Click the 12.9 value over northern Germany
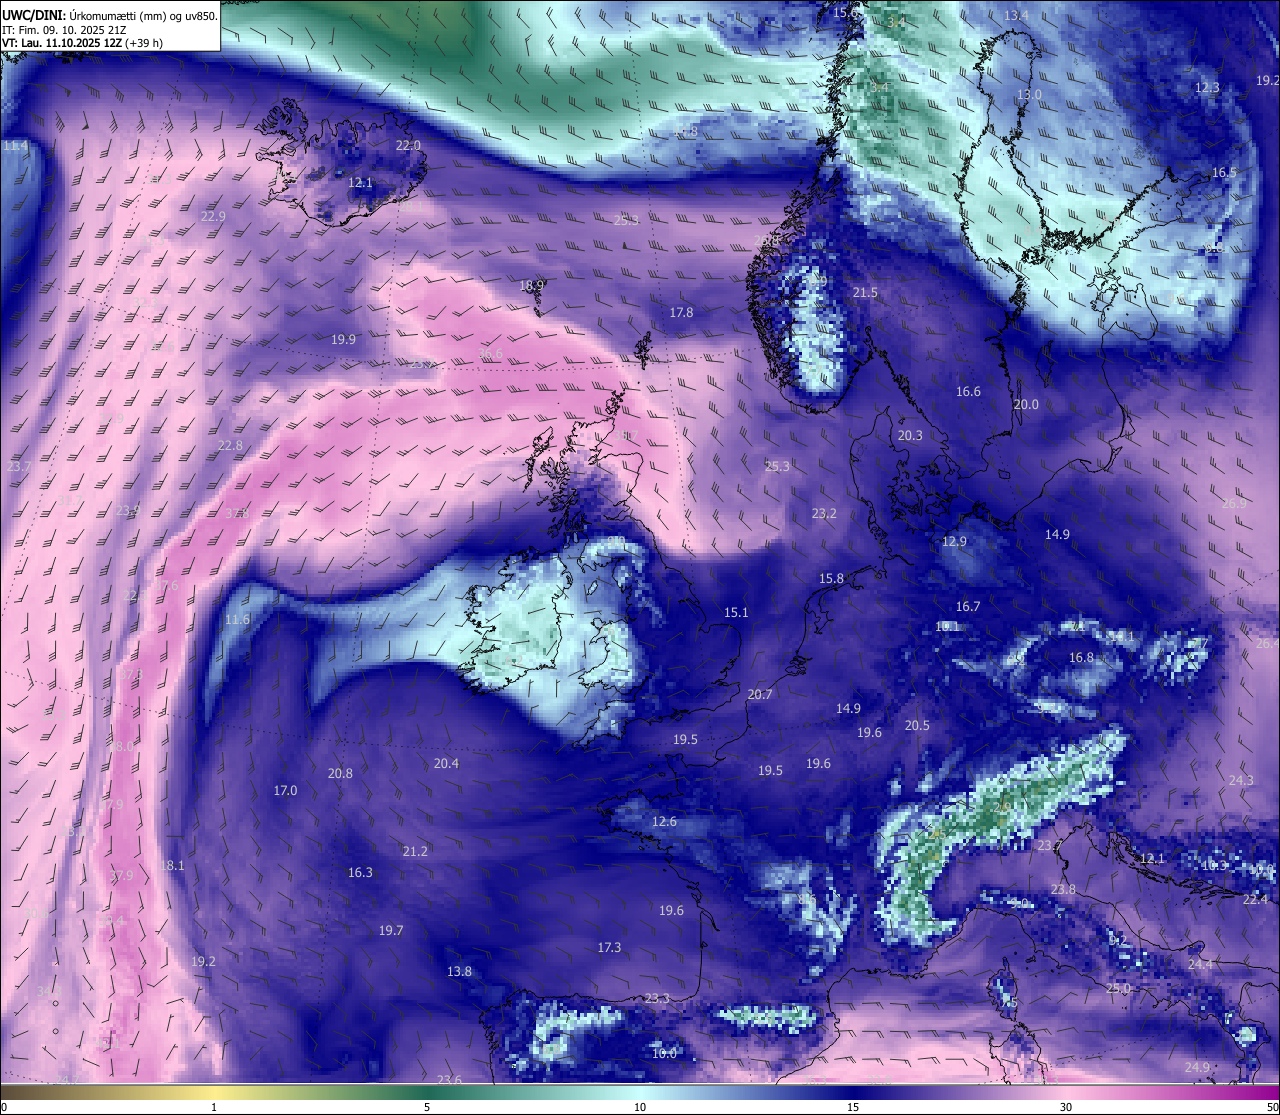The image size is (1280, 1115). pos(954,541)
